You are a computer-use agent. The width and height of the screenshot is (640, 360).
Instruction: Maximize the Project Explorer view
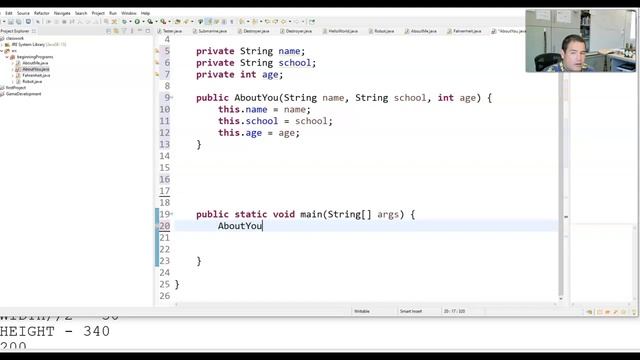(x=148, y=31)
